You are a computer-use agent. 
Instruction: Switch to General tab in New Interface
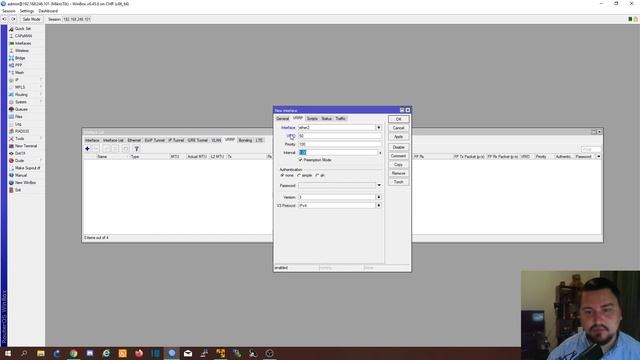pyautogui.click(x=282, y=119)
